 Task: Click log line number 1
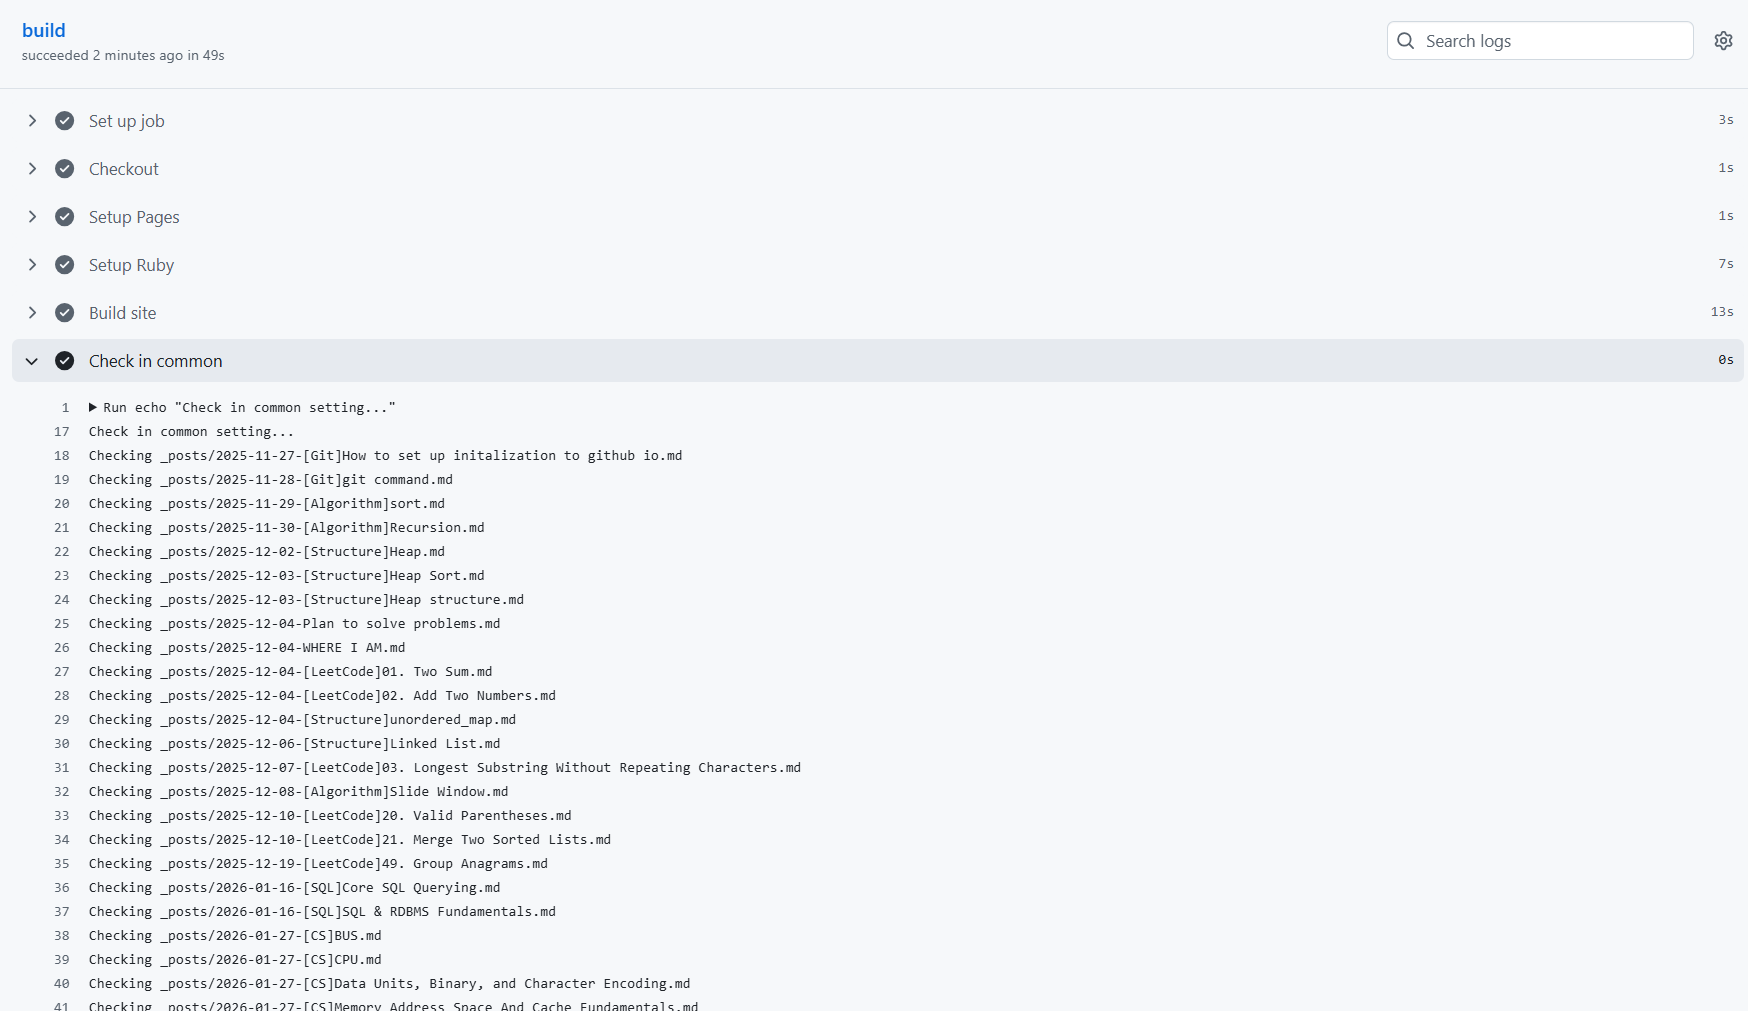(65, 408)
